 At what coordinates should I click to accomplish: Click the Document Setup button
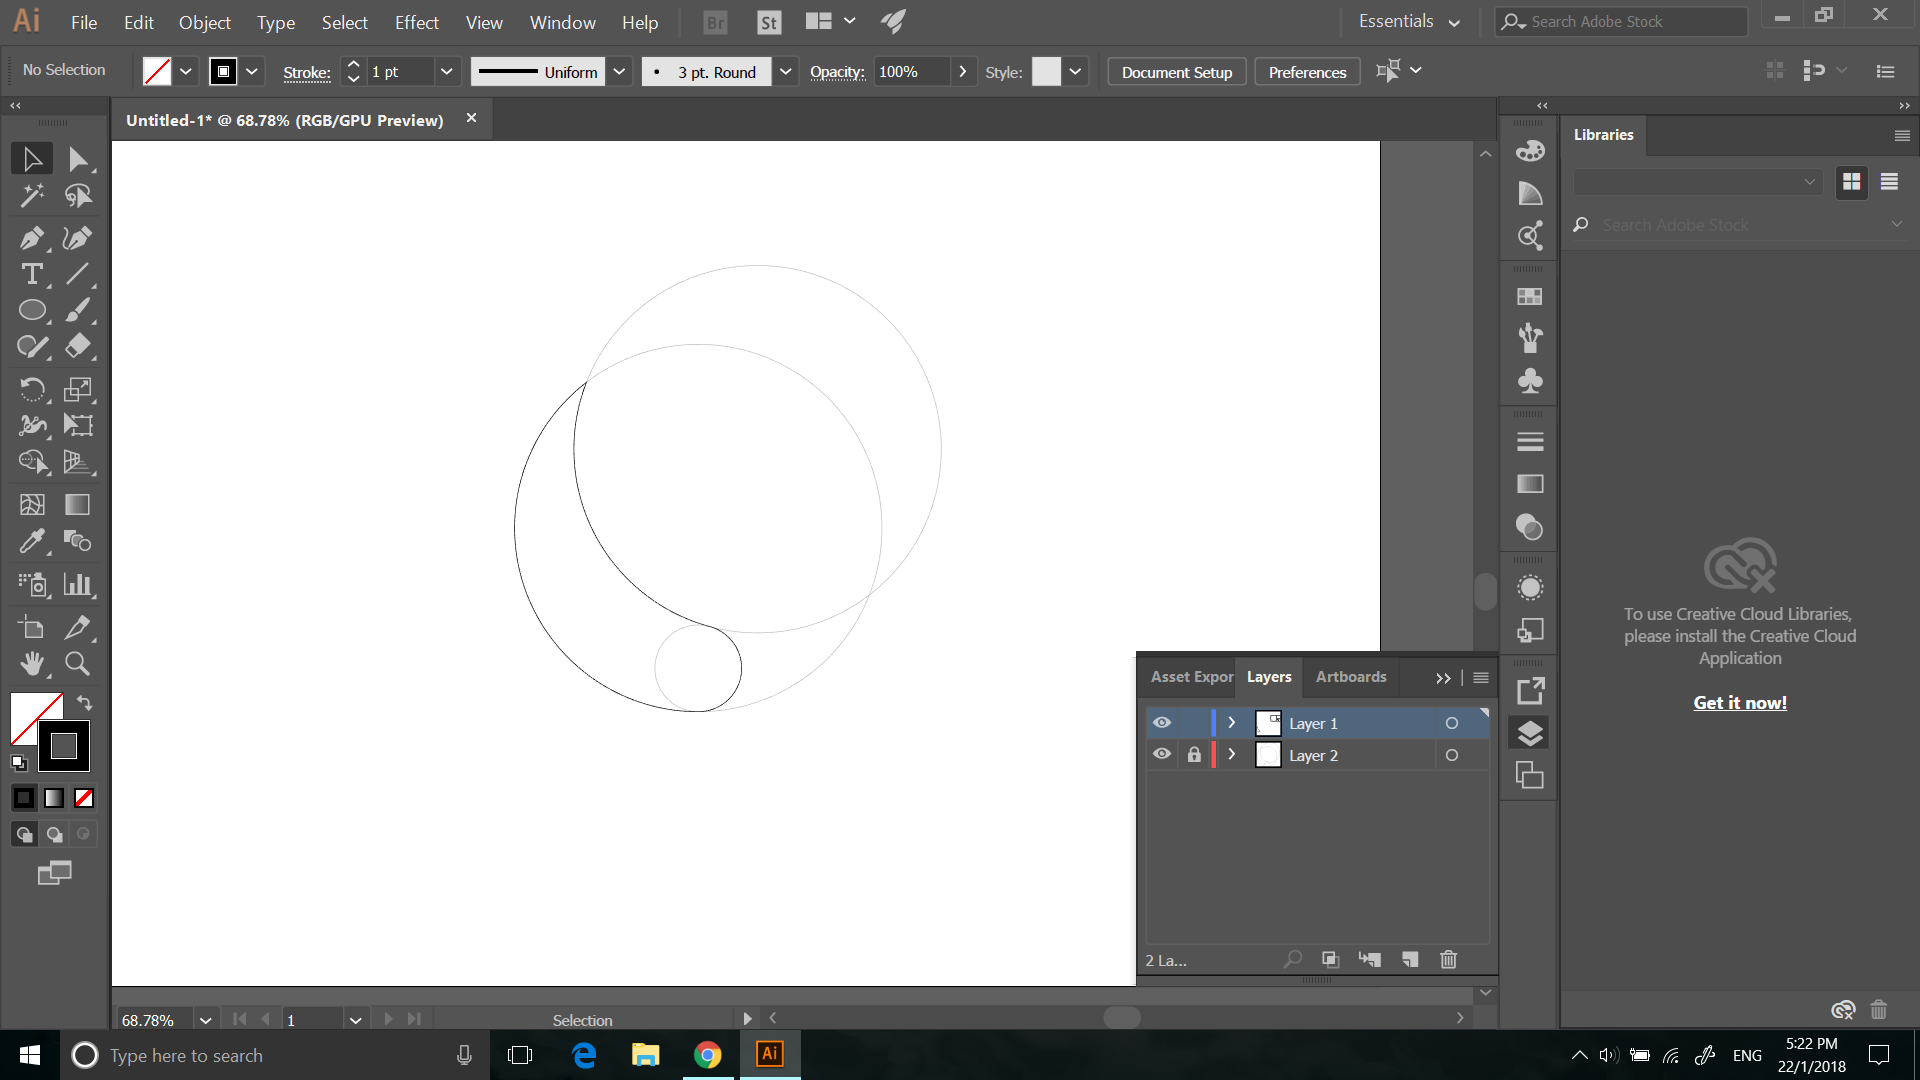tap(1176, 71)
